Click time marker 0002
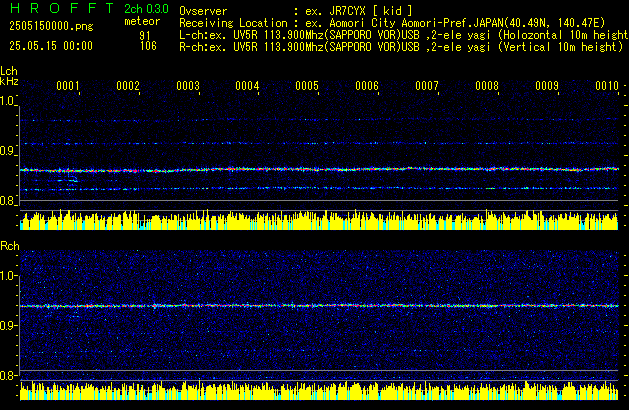 coord(128,86)
